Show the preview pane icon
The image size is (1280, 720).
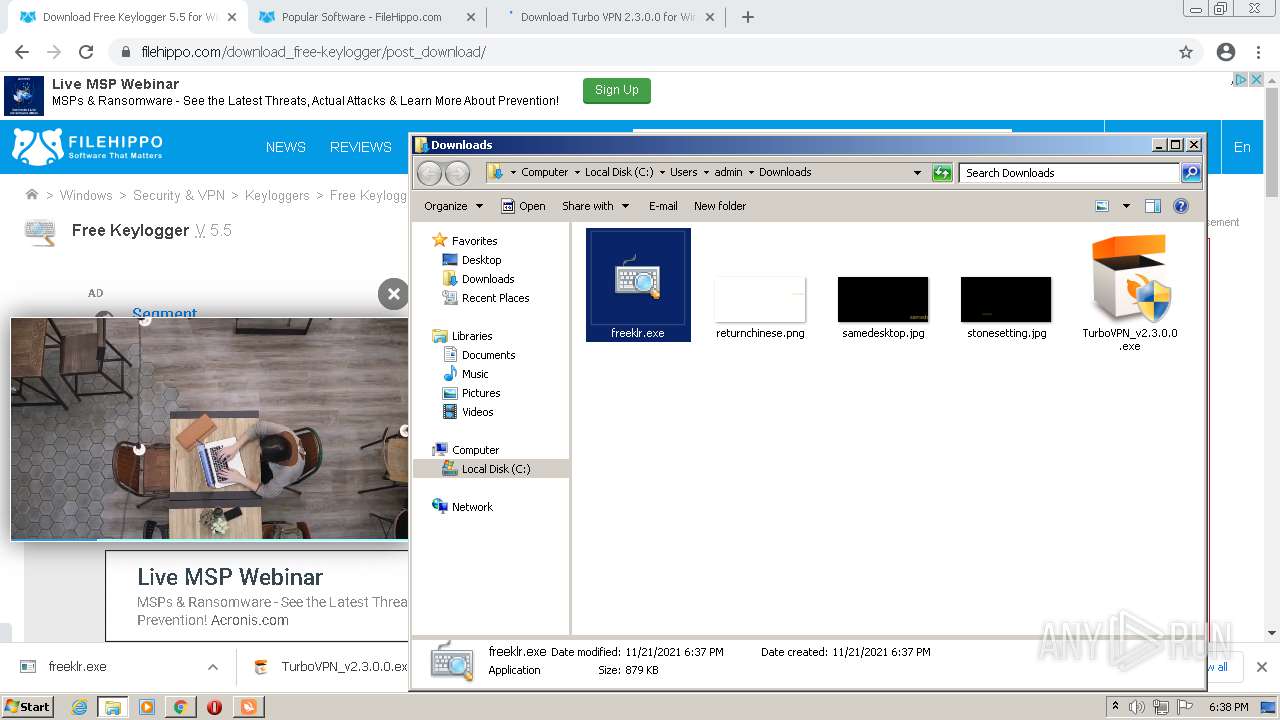click(x=1152, y=206)
